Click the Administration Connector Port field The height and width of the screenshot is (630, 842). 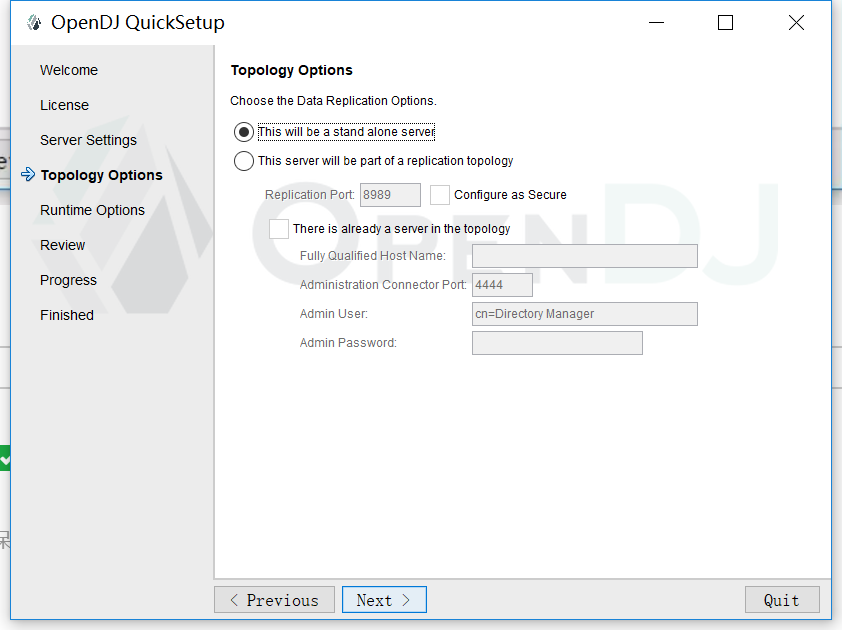pos(502,285)
